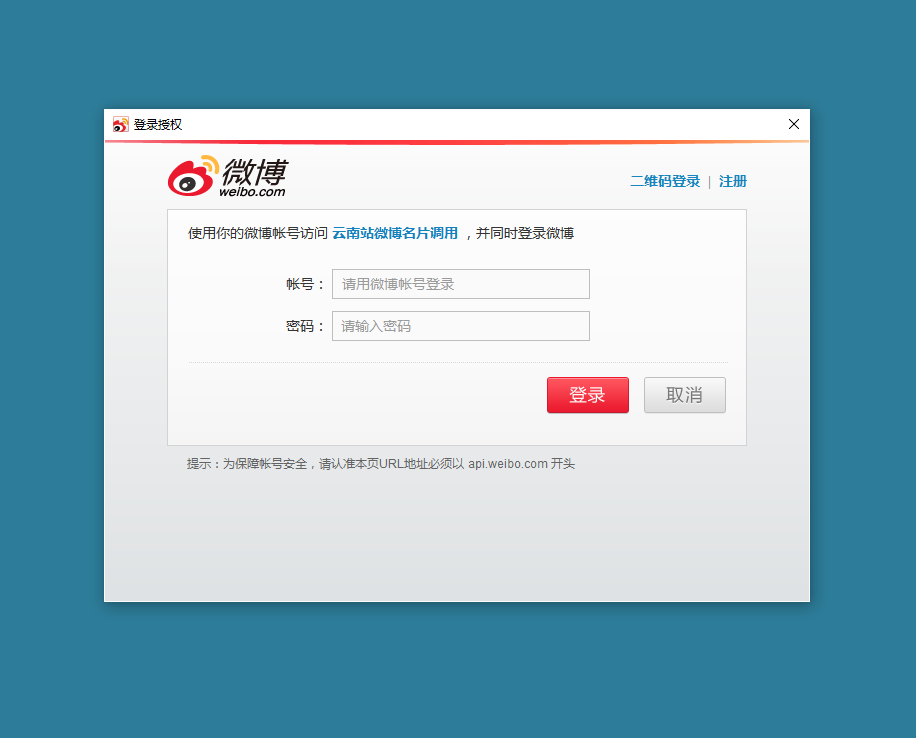The height and width of the screenshot is (738, 916).
Task: Open the 云南站微博名片调用 app link
Action: 395,233
